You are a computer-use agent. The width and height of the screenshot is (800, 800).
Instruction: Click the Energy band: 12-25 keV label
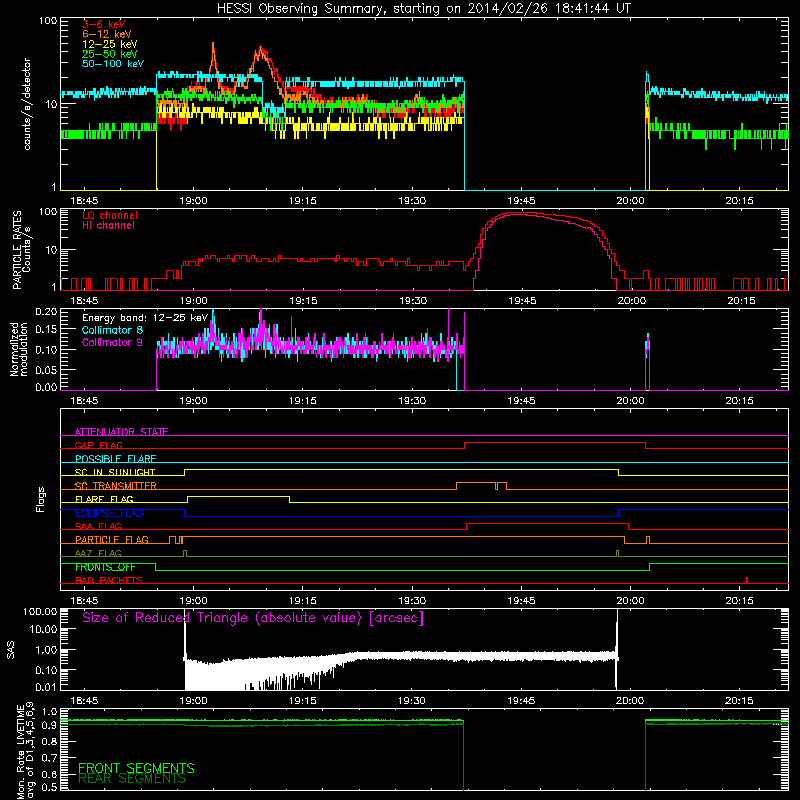pyautogui.click(x=145, y=318)
